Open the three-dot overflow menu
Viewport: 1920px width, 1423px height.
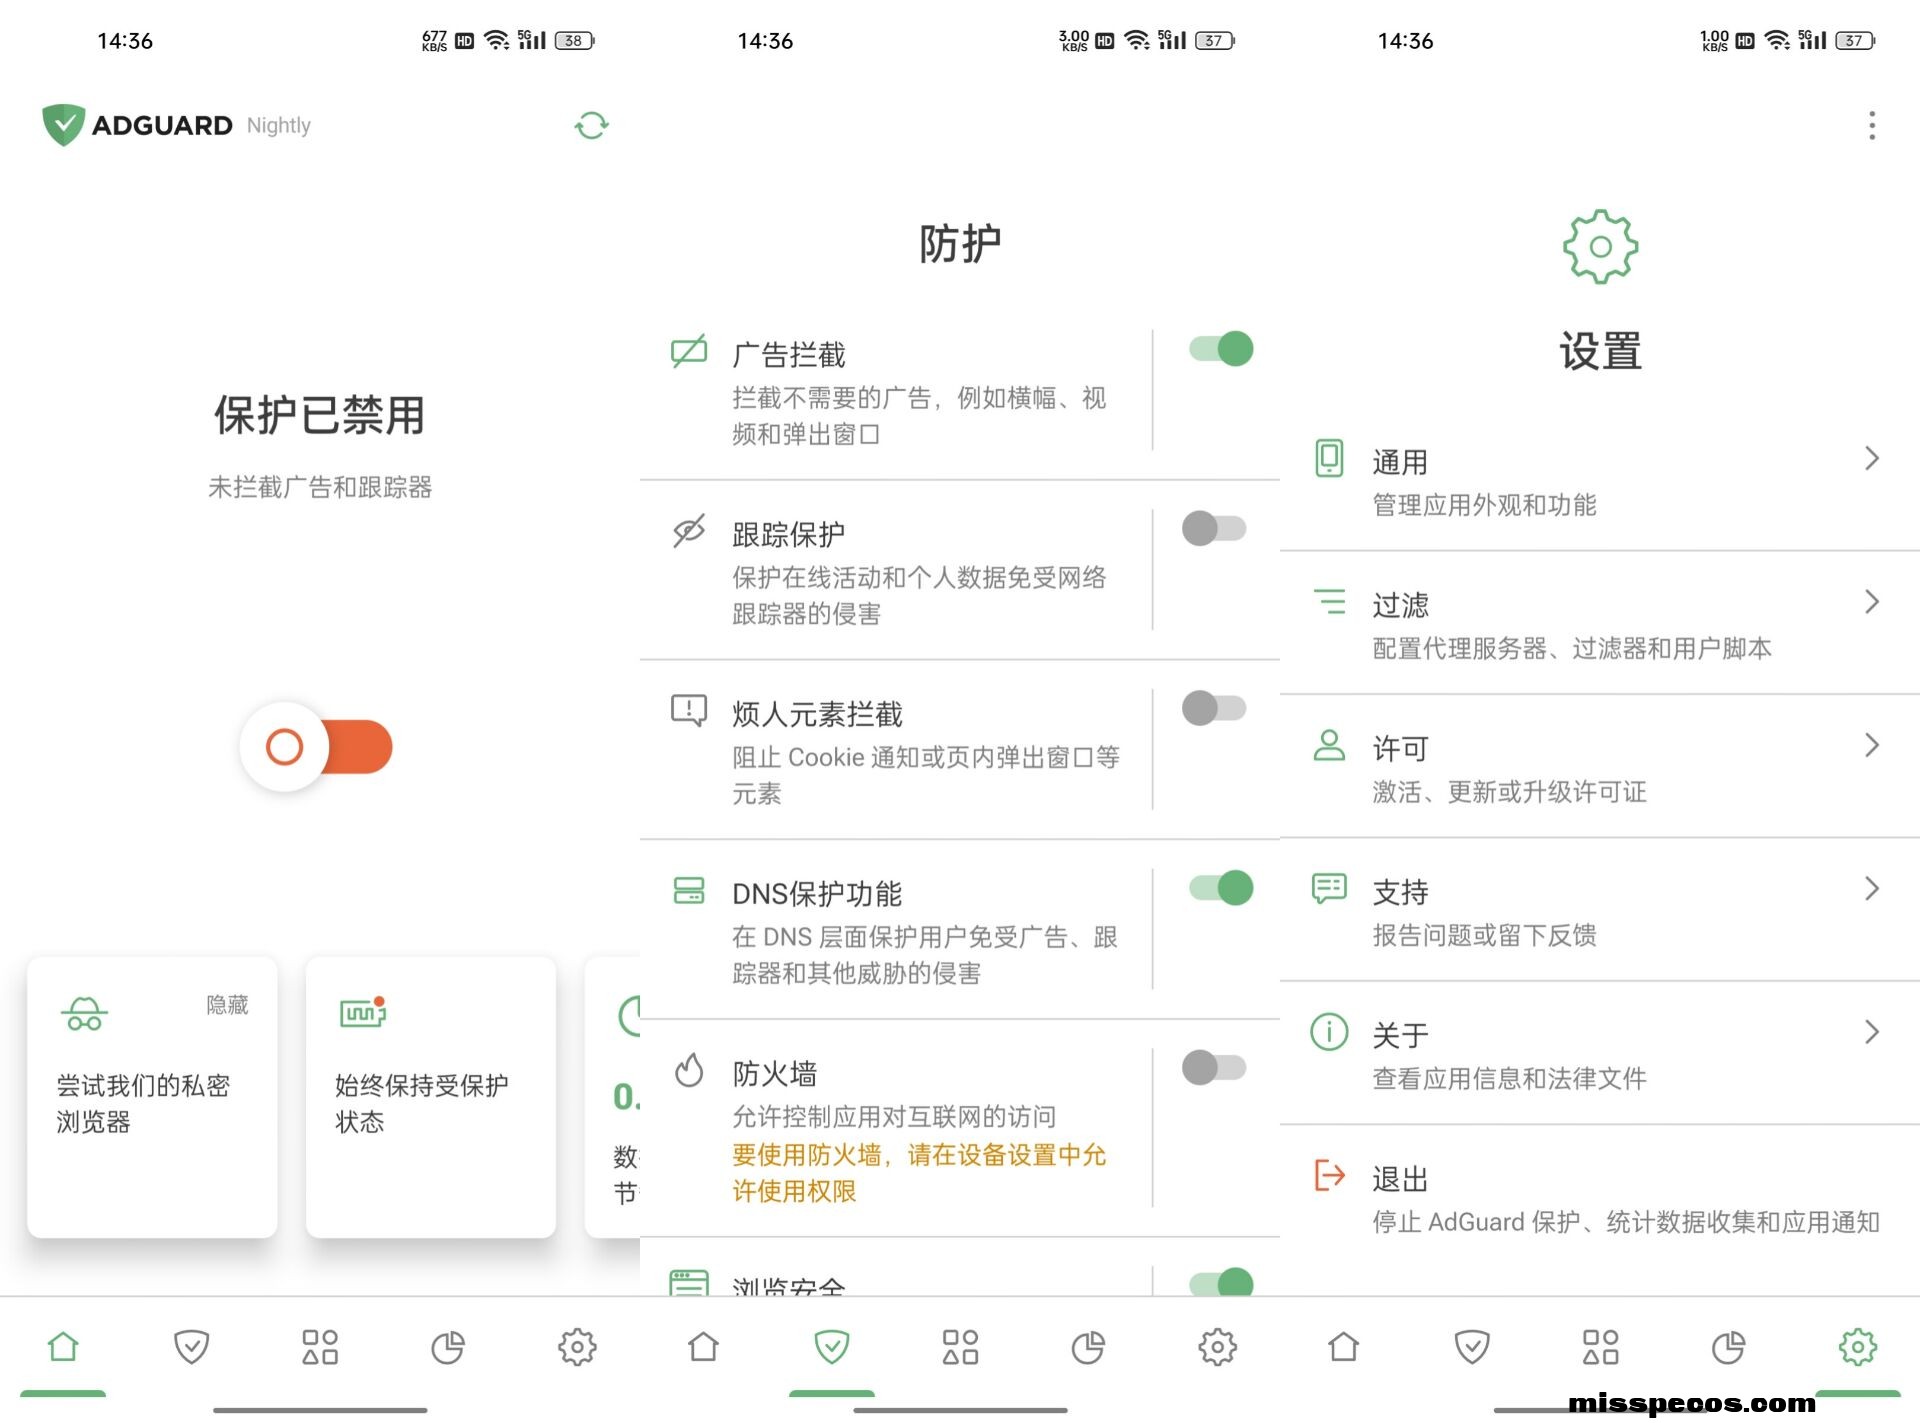(1871, 126)
